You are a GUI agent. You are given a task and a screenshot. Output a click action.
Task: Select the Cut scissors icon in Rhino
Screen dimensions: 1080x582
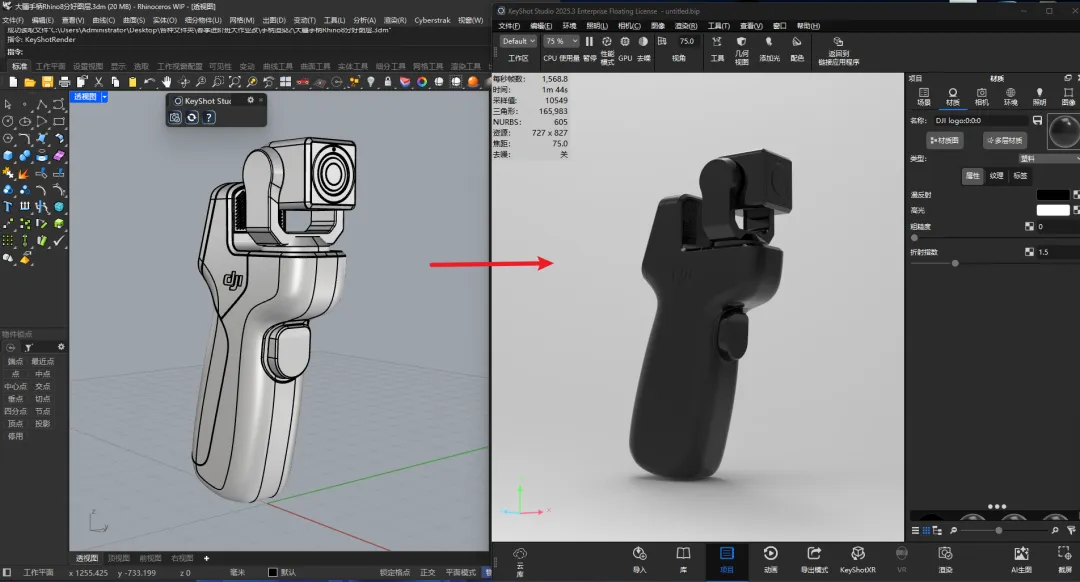pyautogui.click(x=98, y=82)
